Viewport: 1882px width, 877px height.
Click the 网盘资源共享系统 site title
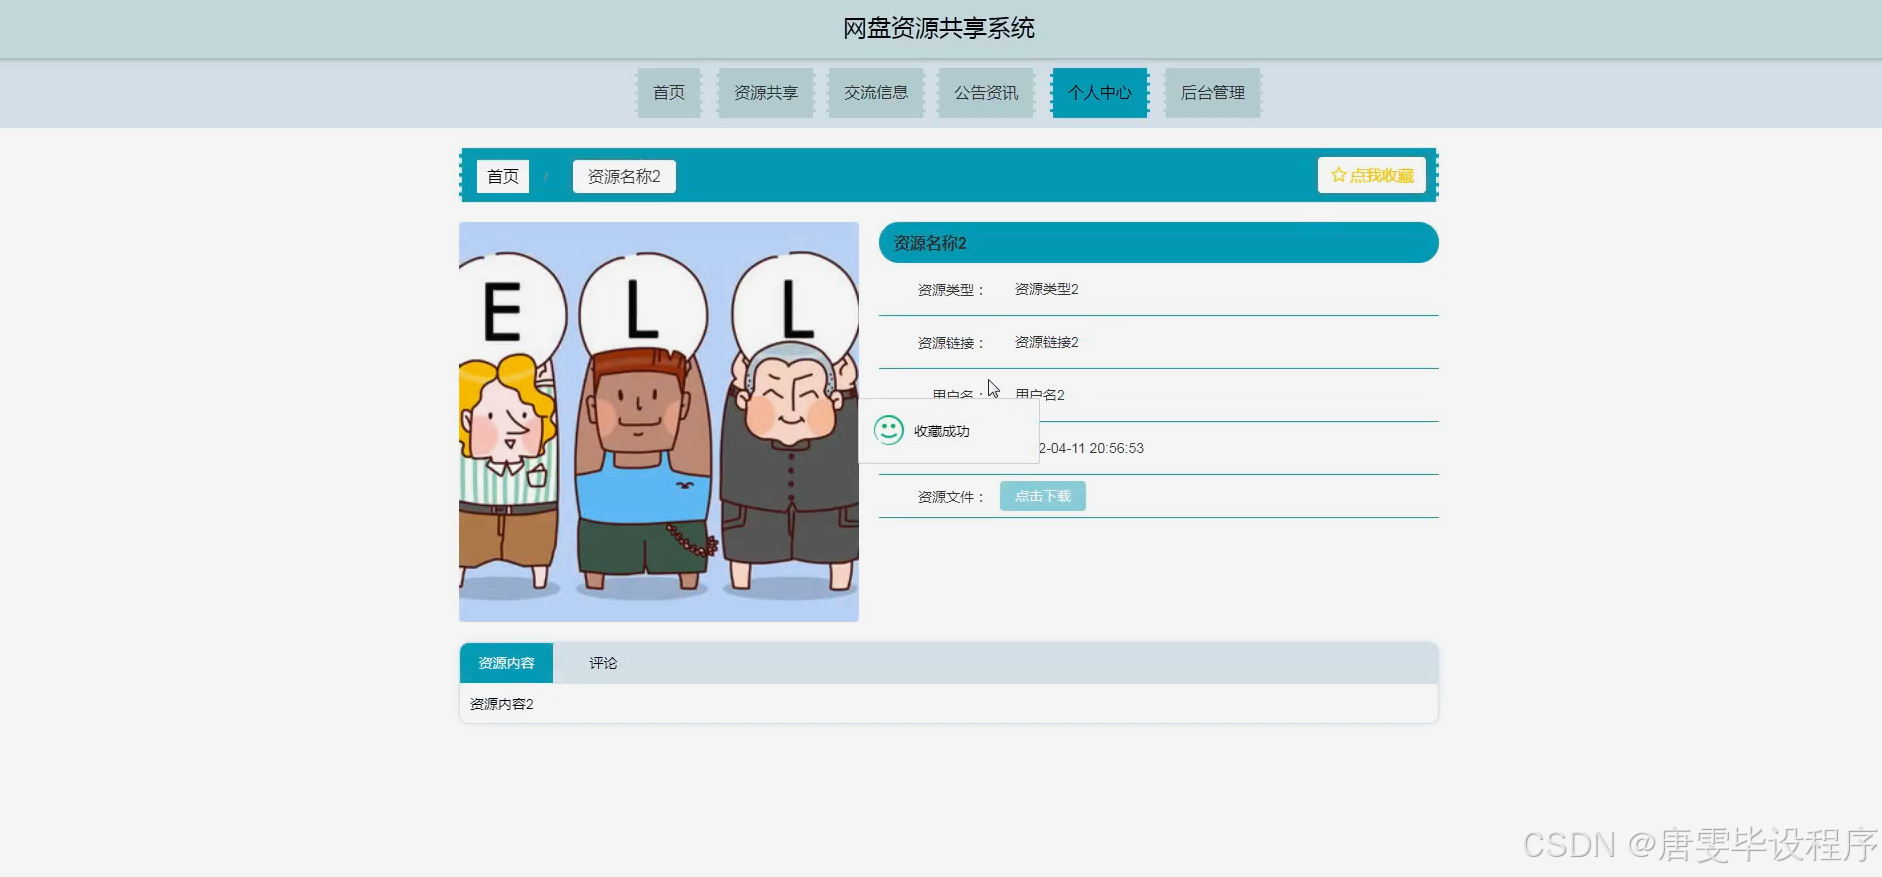pyautogui.click(x=939, y=28)
